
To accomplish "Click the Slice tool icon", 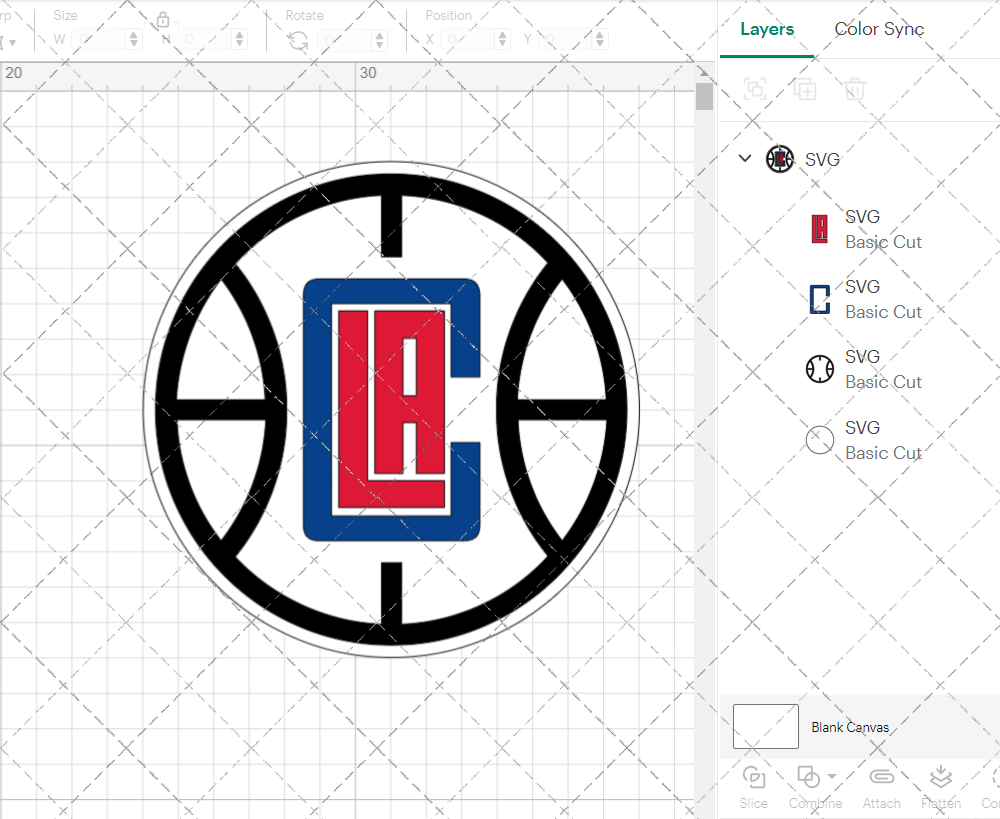I will pos(754,778).
